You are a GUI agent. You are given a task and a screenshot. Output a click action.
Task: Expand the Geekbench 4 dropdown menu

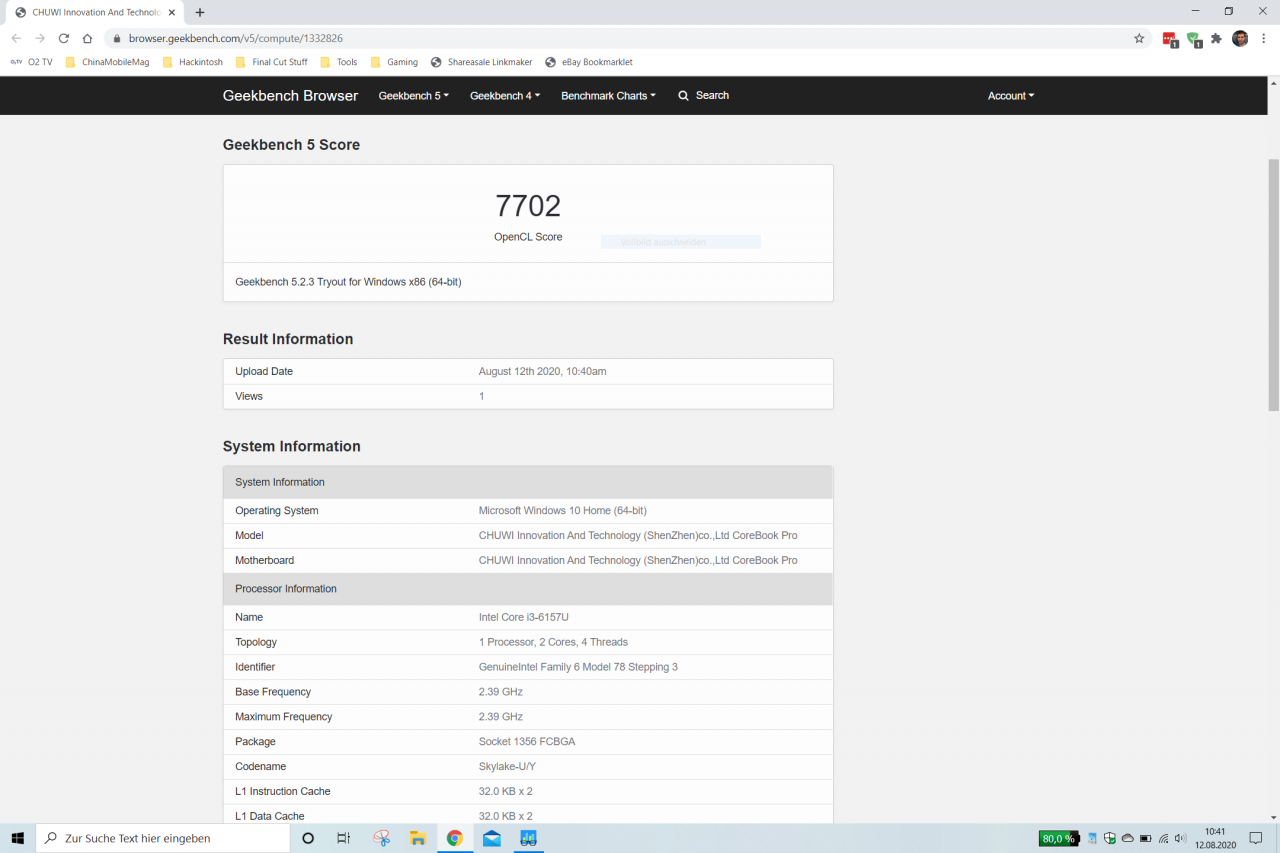click(x=505, y=96)
